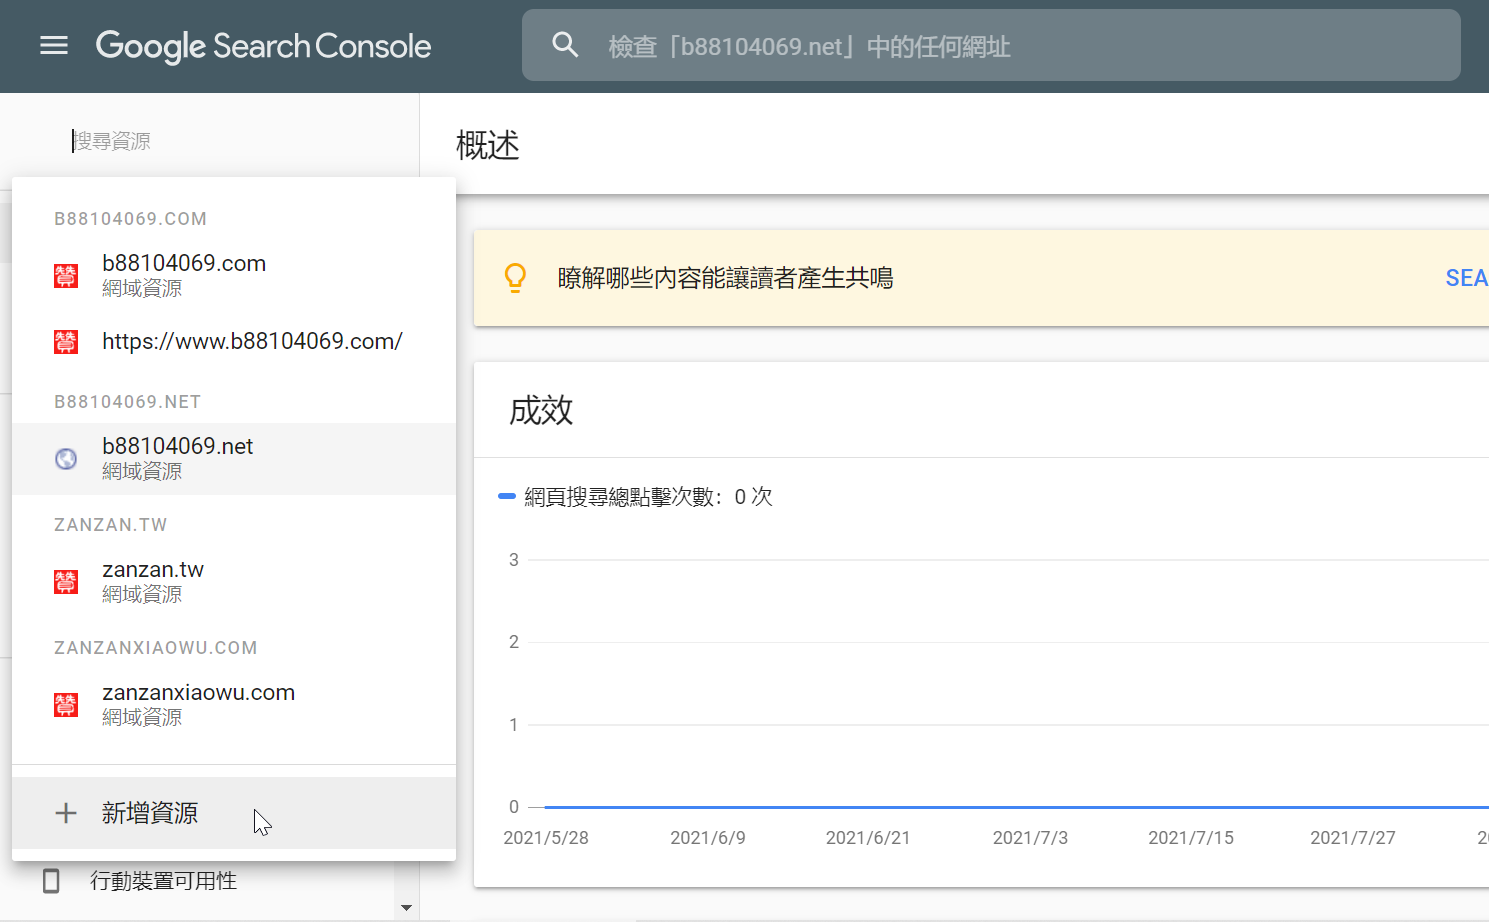The width and height of the screenshot is (1489, 922).
Task: Click the 2021/6/21 date label on chart
Action: click(868, 838)
